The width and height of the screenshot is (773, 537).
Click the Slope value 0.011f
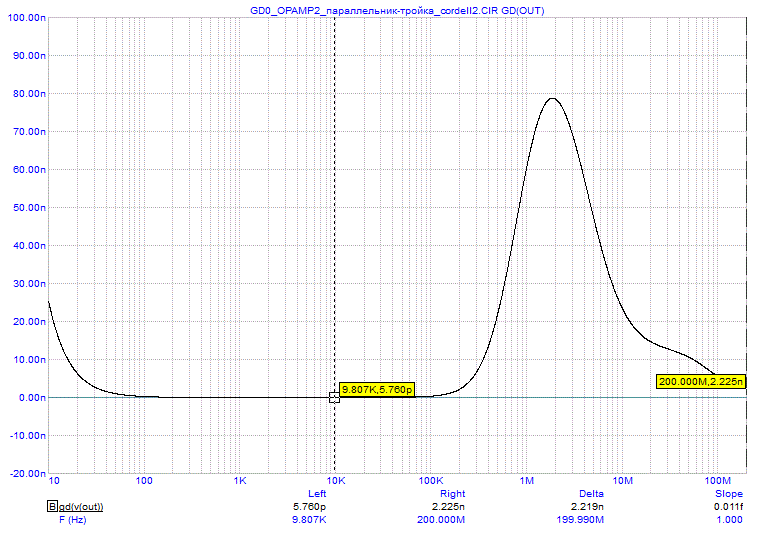tap(728, 506)
